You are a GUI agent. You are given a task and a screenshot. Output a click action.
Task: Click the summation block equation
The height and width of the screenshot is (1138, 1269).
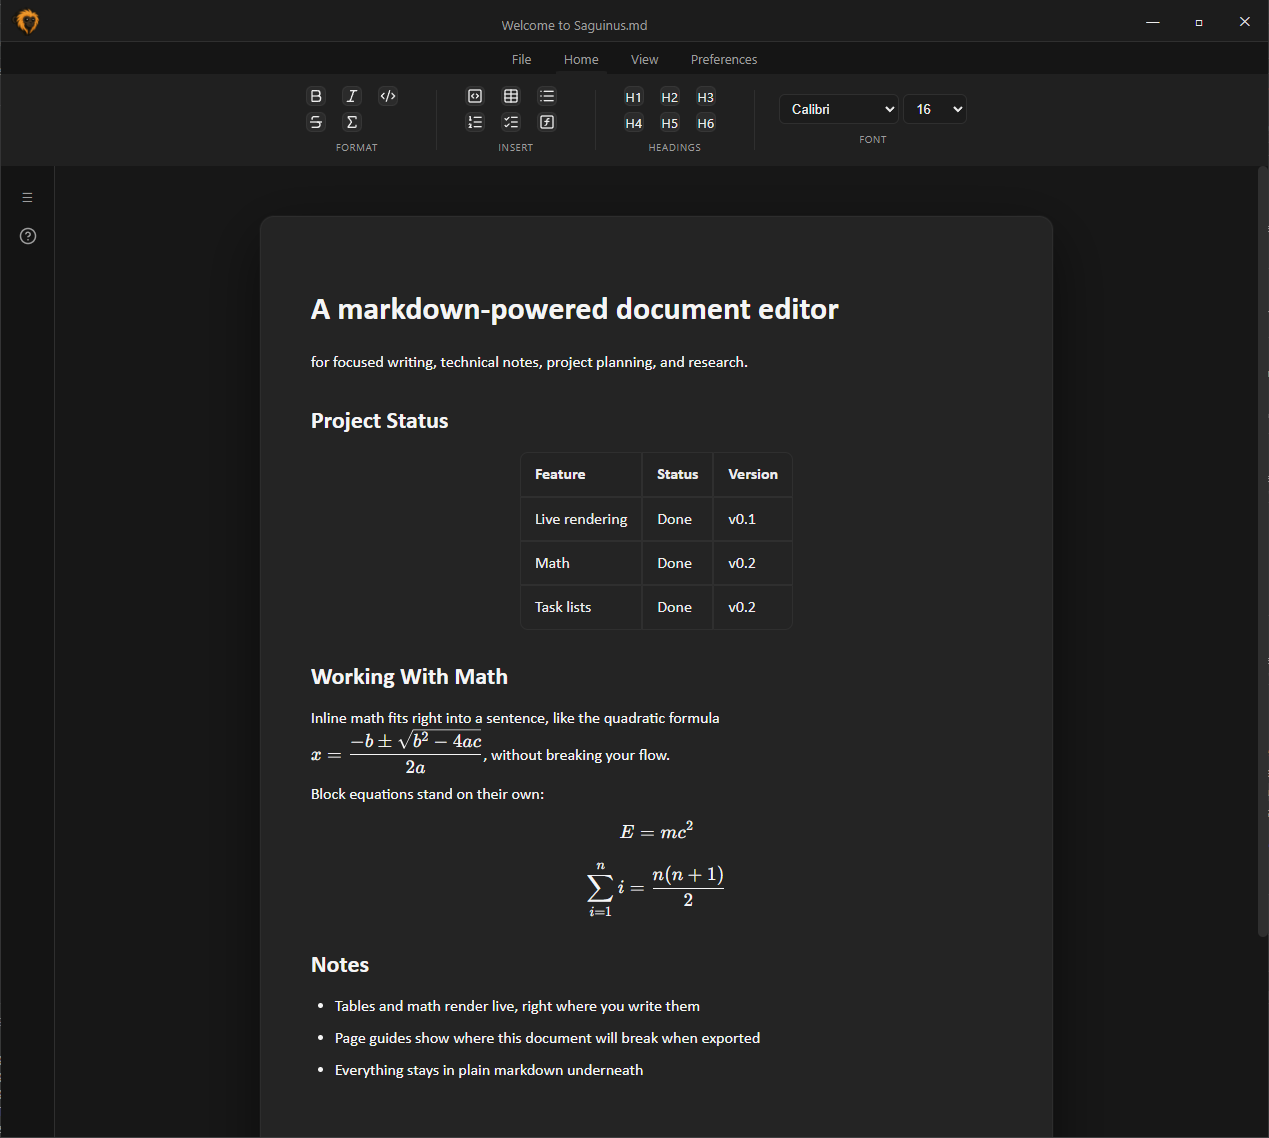(656, 888)
